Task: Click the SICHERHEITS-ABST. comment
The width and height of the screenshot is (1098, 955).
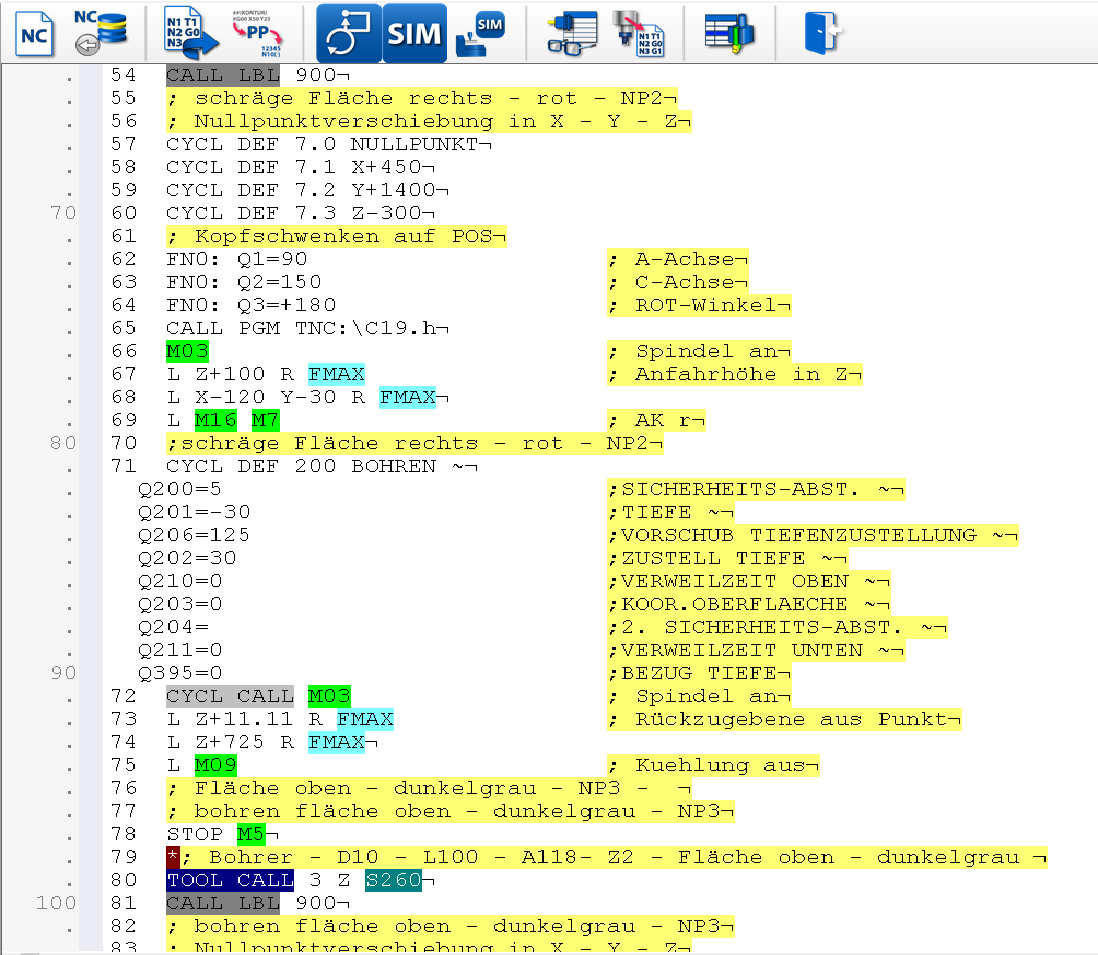Action: [x=756, y=489]
